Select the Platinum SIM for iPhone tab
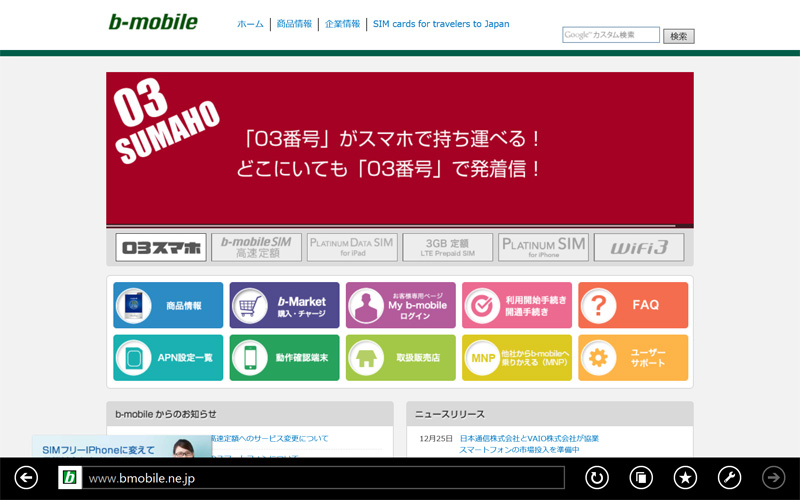 pyautogui.click(x=543, y=247)
